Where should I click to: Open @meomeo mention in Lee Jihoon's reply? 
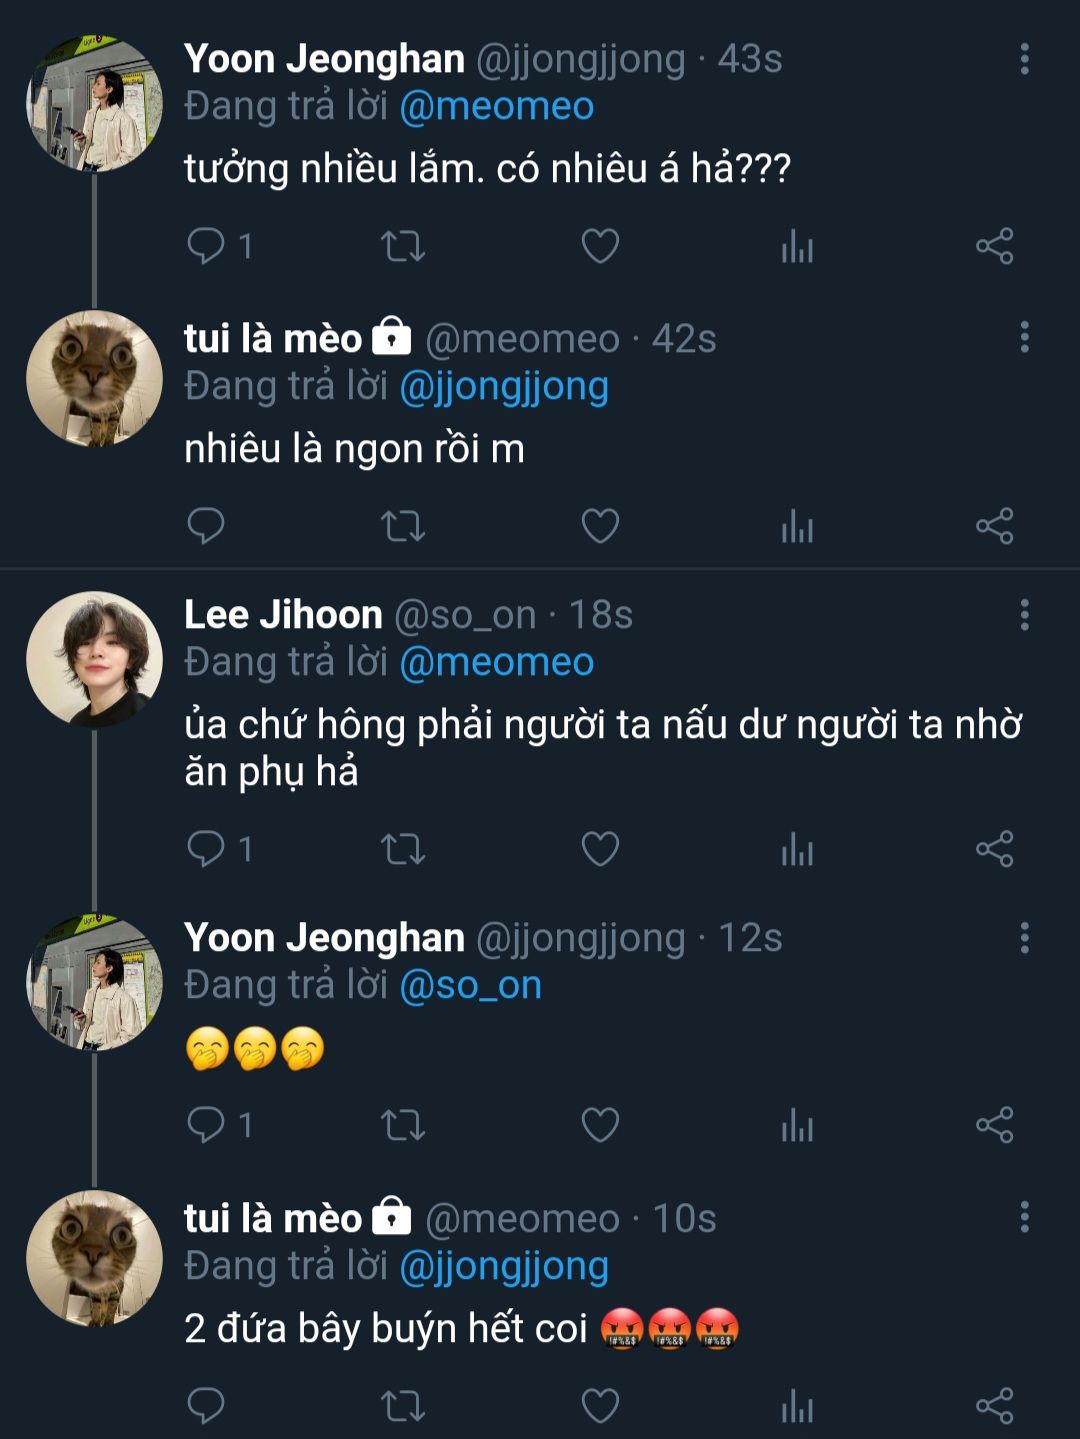(496, 662)
